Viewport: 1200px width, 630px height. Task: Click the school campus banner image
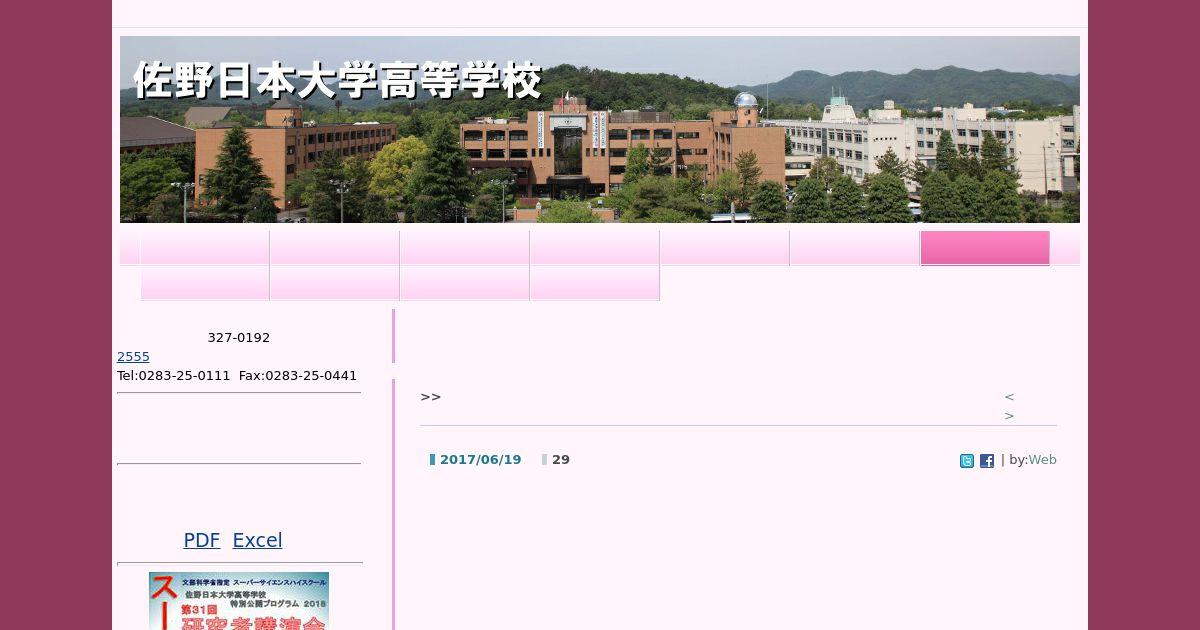point(600,129)
